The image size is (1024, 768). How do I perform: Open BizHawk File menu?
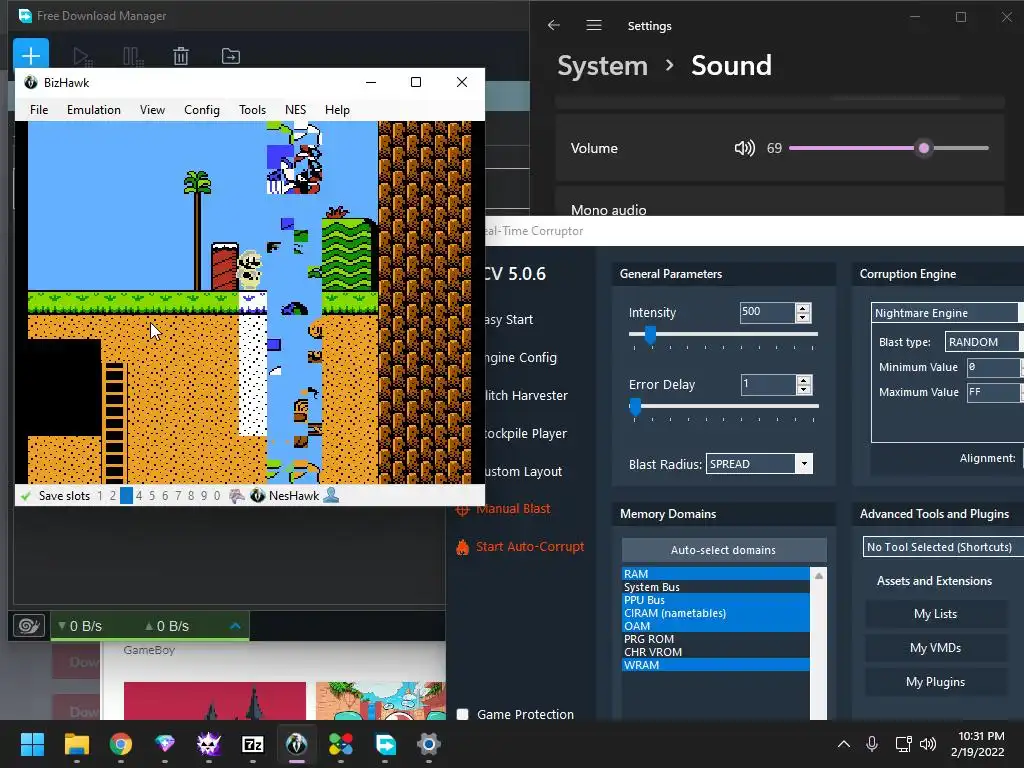(39, 110)
